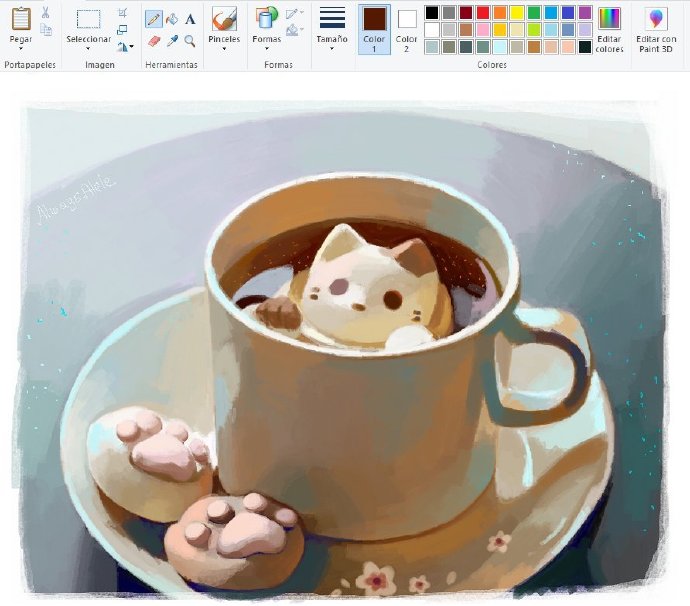Click the Cut scissors icon
The height and width of the screenshot is (606, 690).
click(45, 12)
